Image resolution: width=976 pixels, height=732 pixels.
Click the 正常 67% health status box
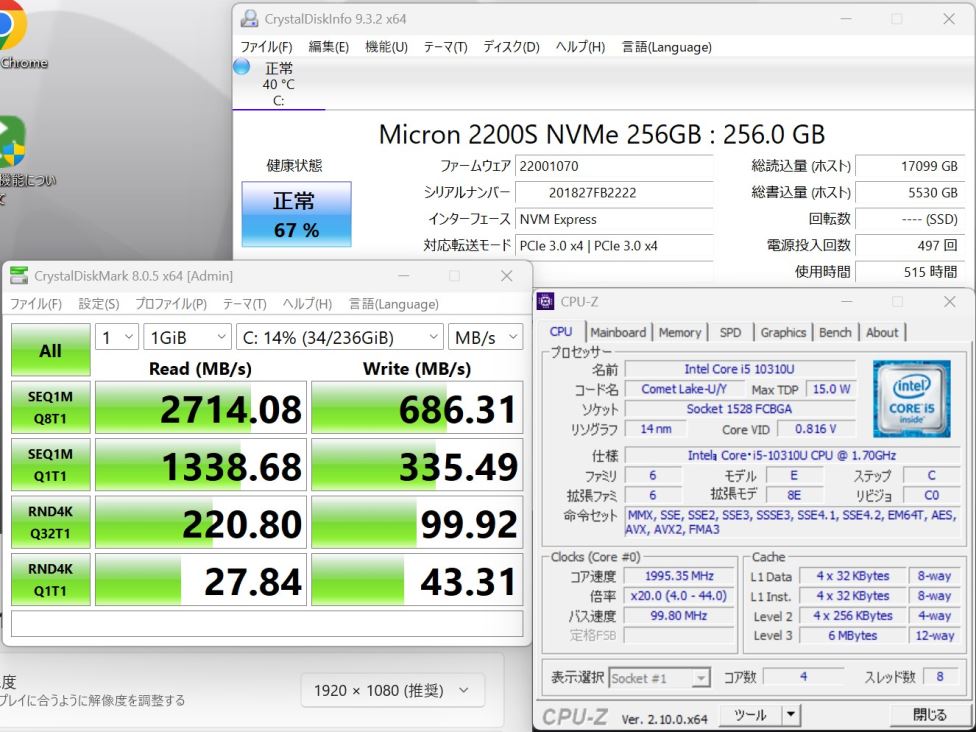[296, 214]
